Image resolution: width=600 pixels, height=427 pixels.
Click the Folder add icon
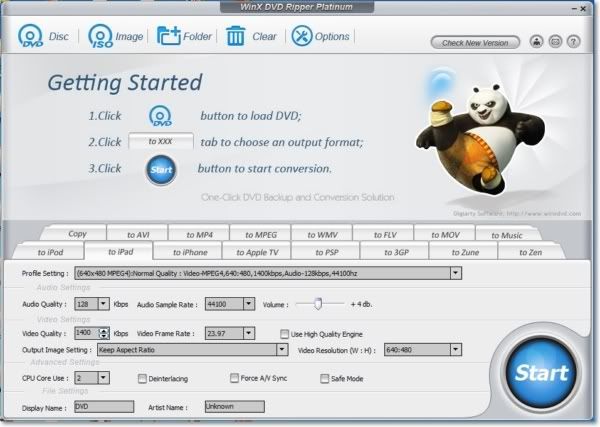(168, 36)
